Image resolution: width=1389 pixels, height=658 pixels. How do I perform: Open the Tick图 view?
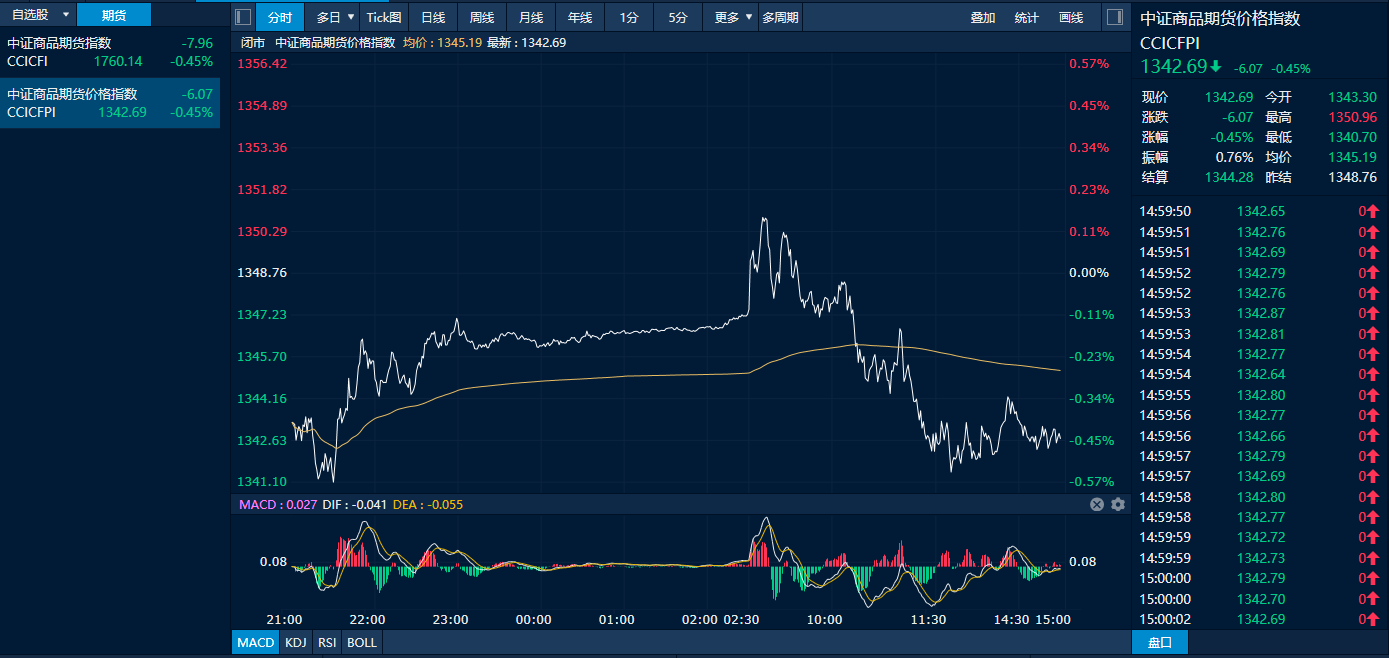tap(384, 17)
